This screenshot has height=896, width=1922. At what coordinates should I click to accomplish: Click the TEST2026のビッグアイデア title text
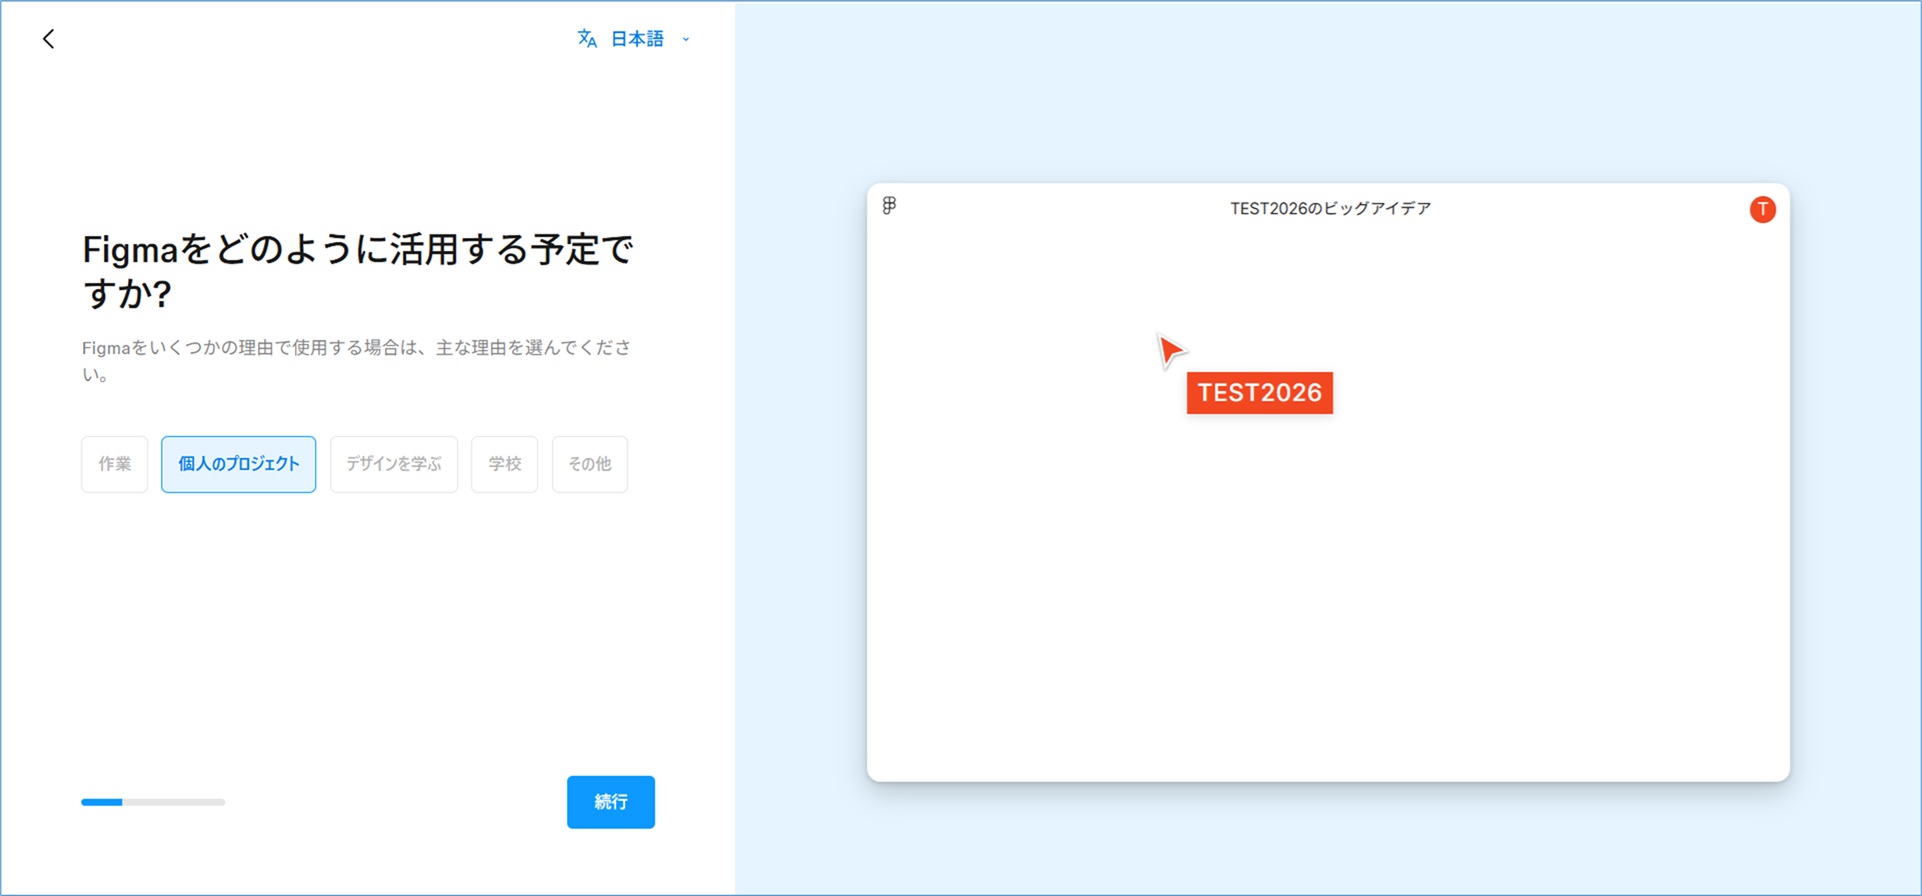click(x=1330, y=208)
